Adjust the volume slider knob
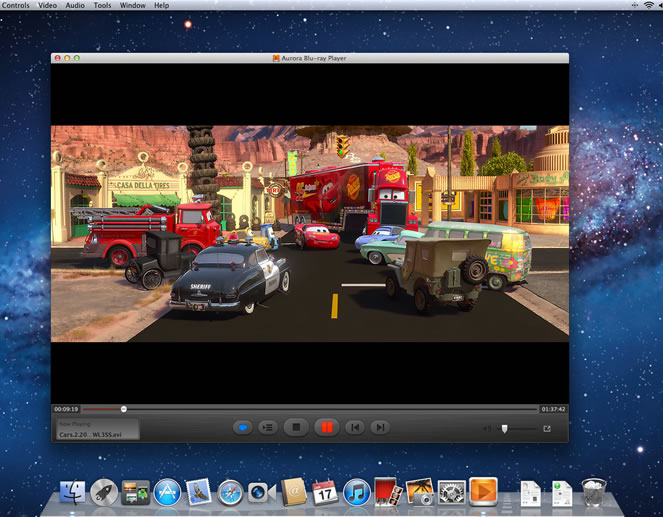The height and width of the screenshot is (517, 663). tap(505, 428)
